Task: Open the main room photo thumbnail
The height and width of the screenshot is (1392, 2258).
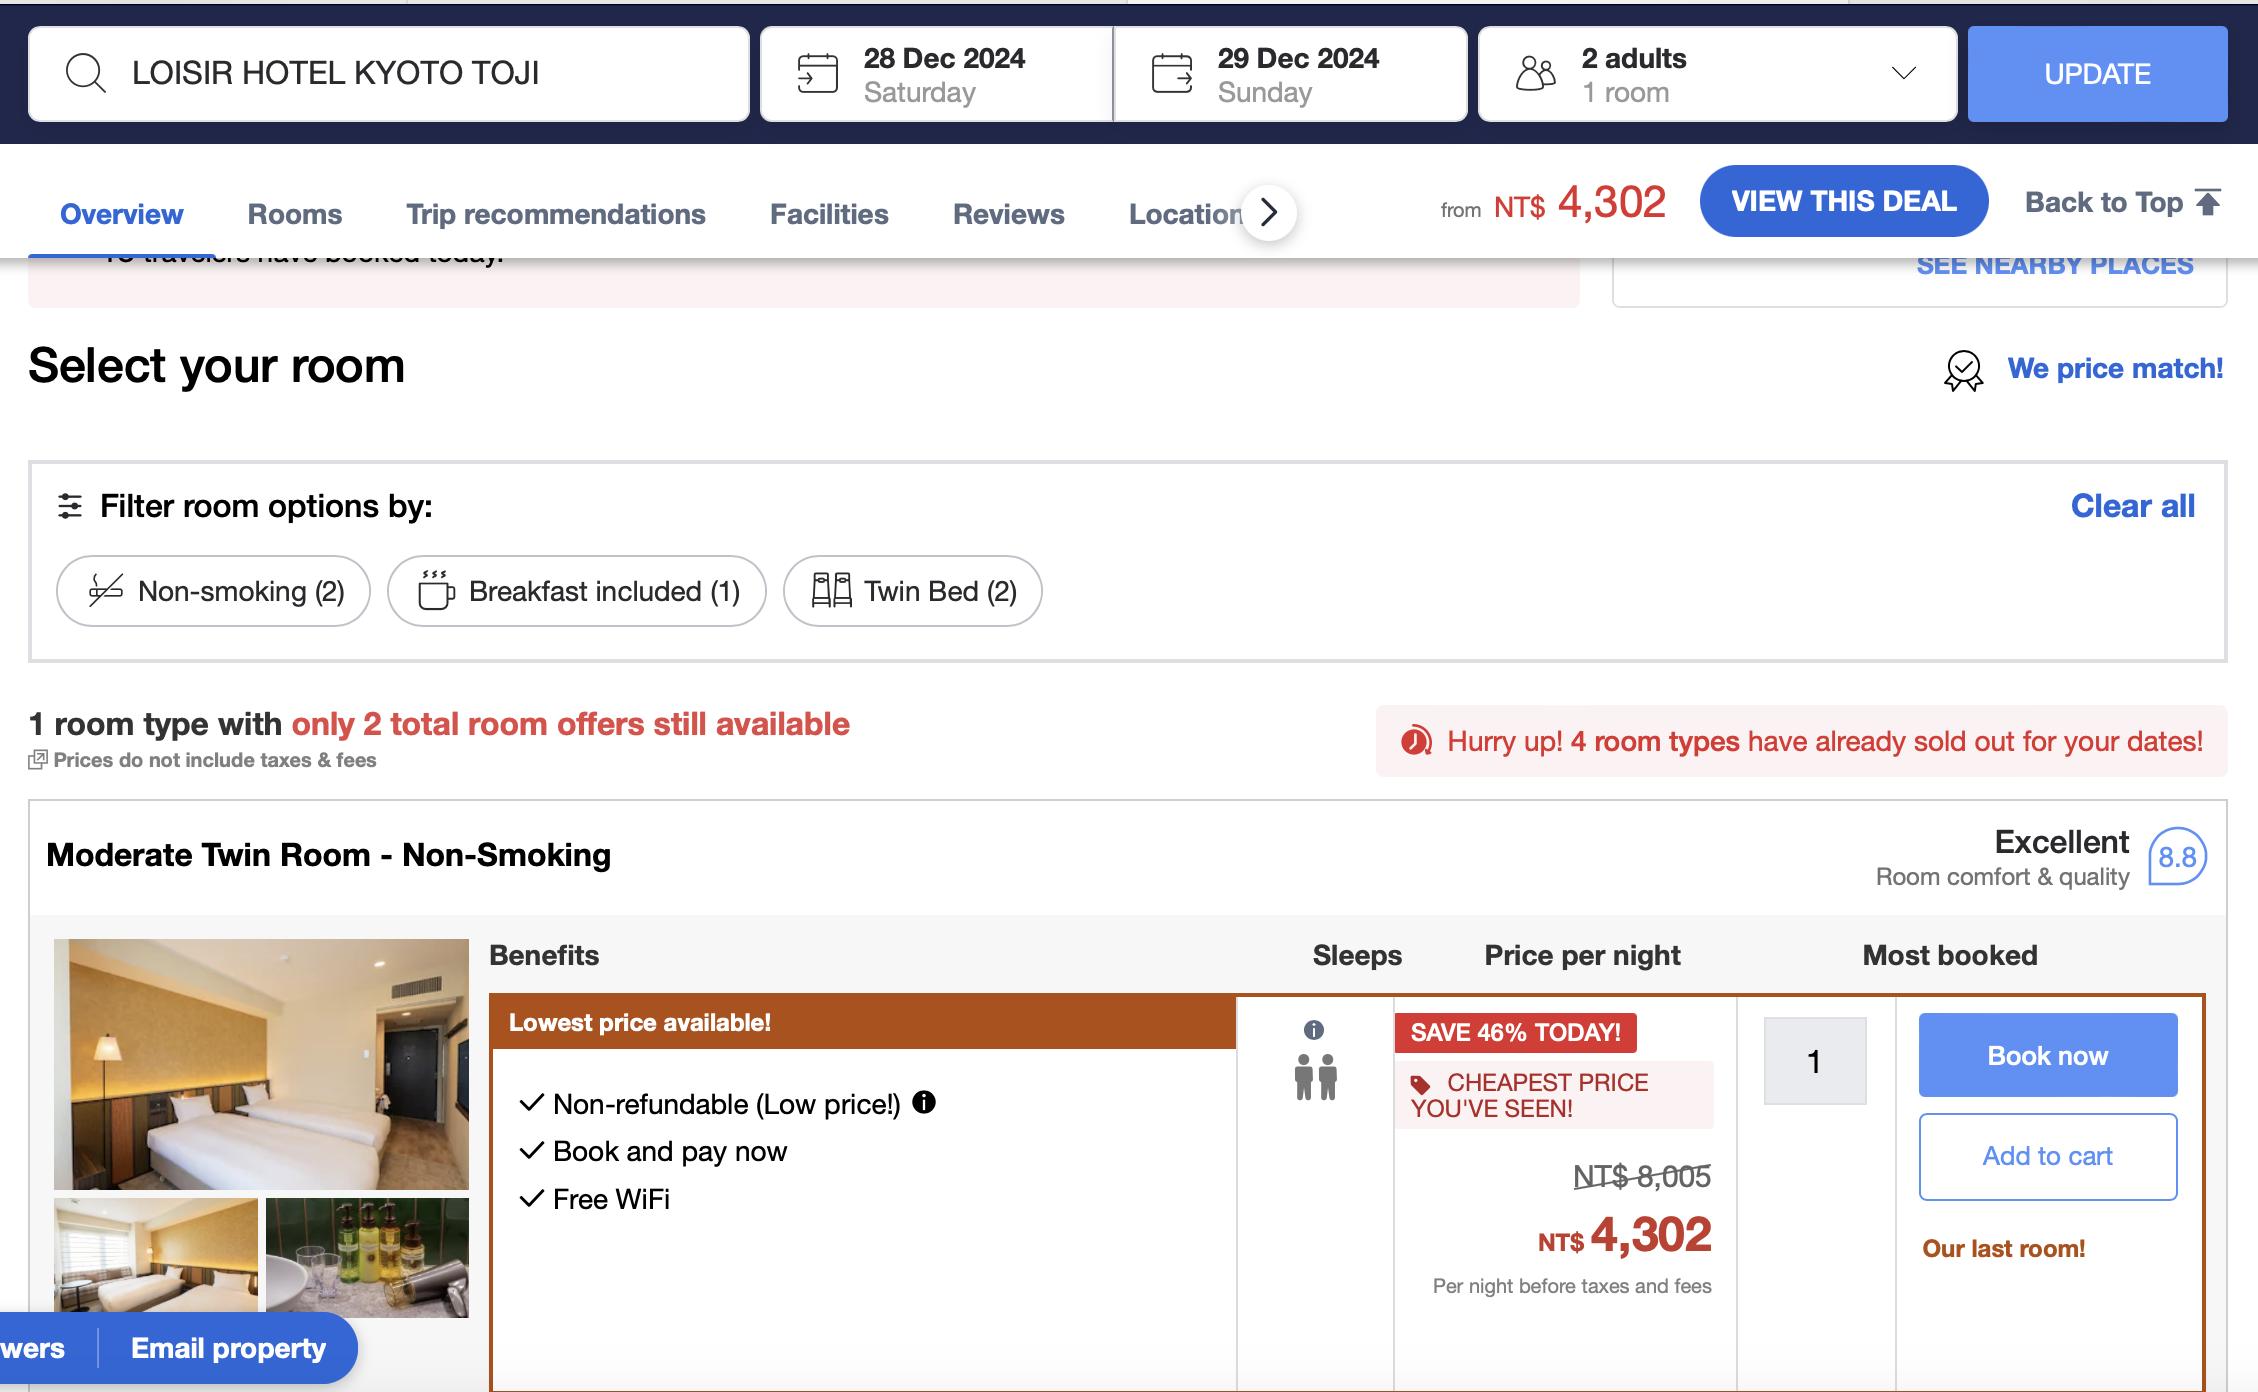Action: coord(261,1064)
